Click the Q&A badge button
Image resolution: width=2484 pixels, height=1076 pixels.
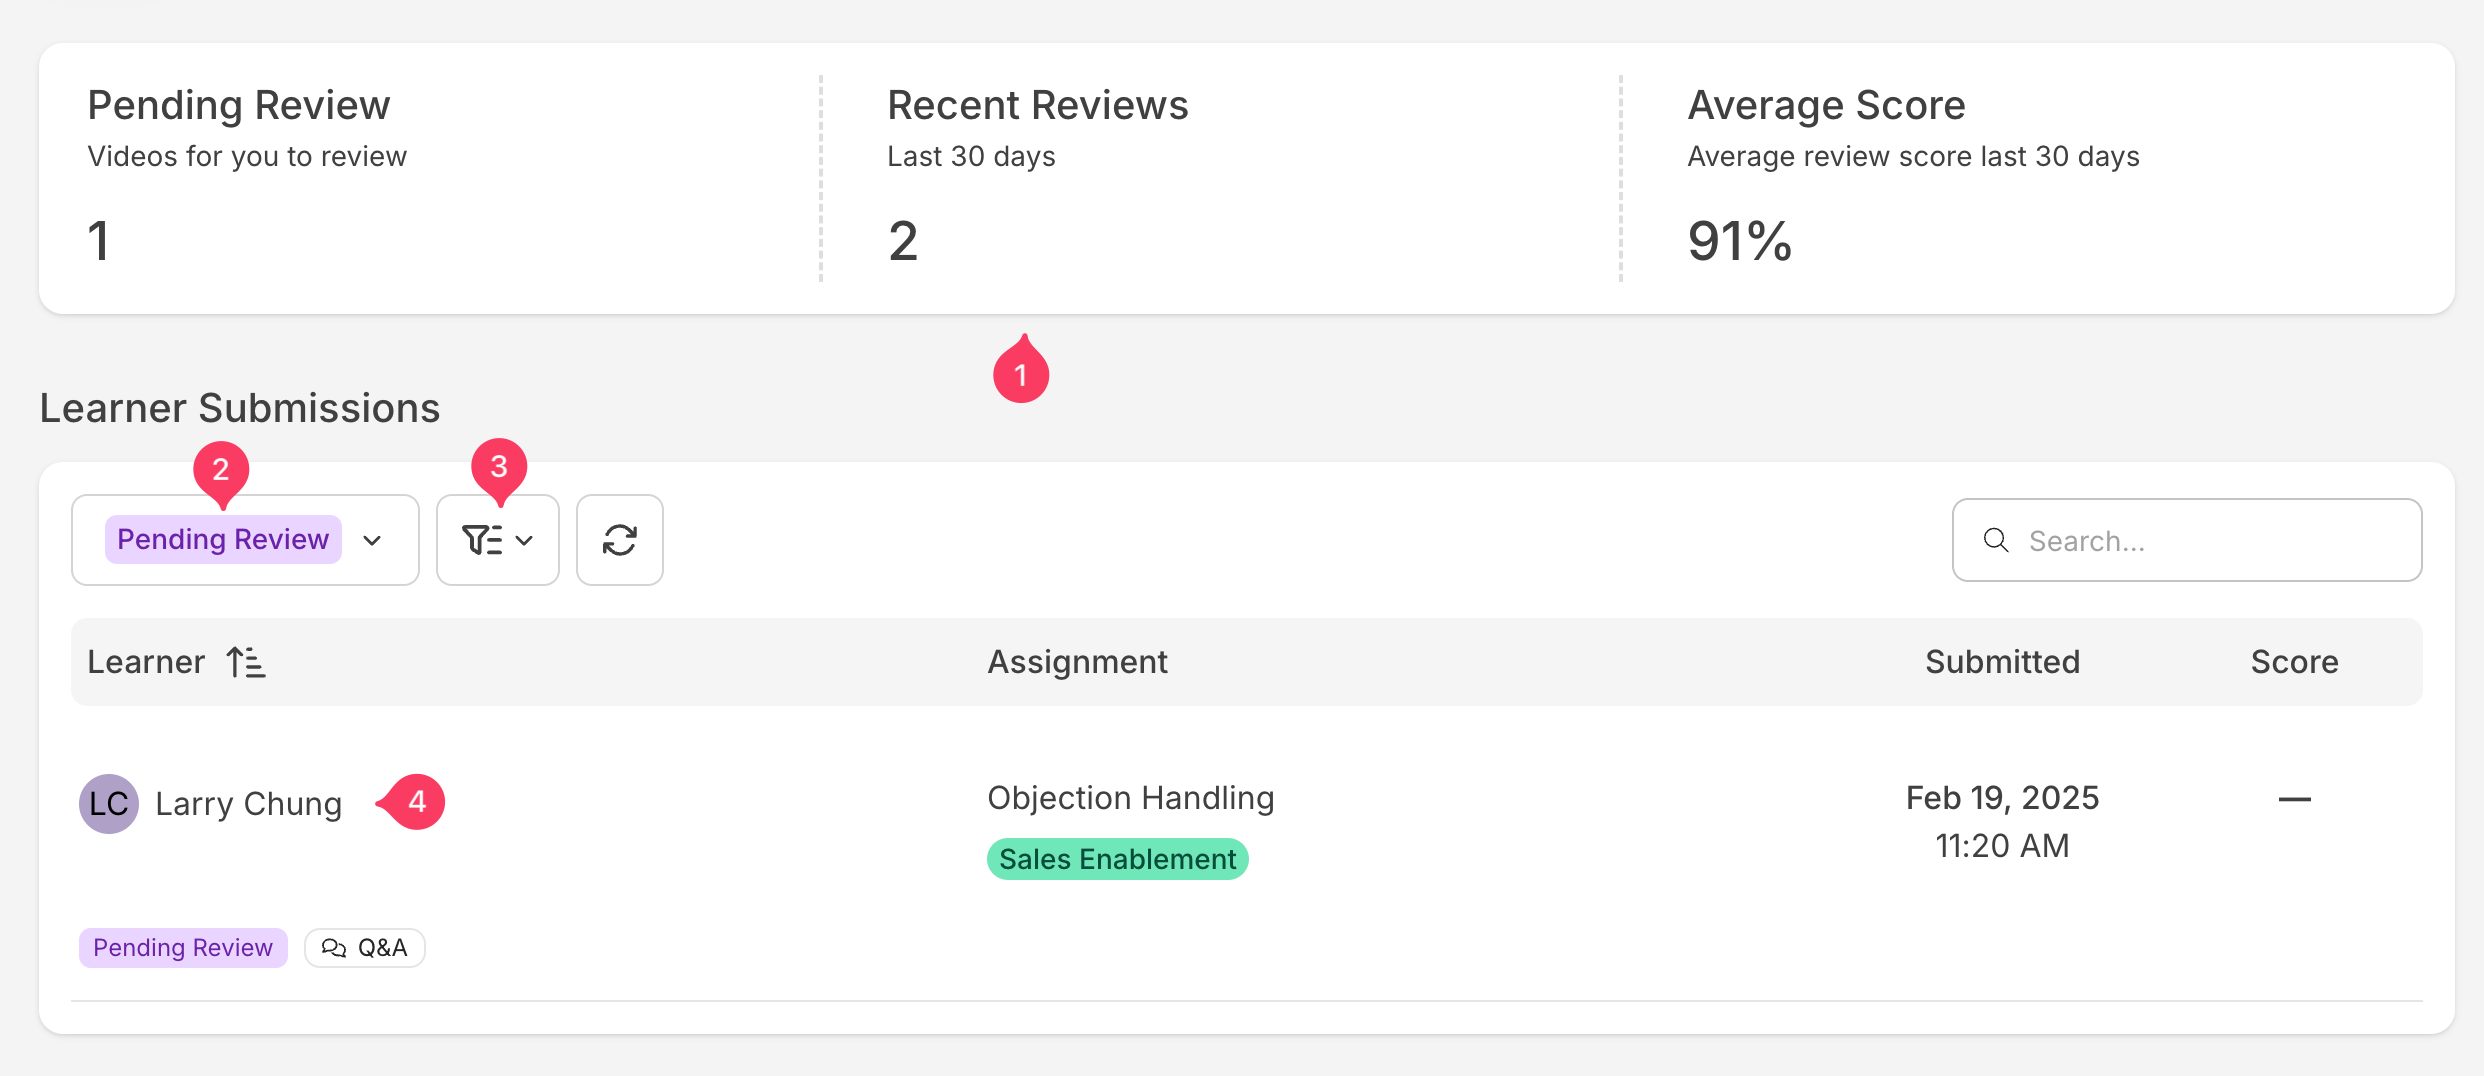tap(365, 948)
